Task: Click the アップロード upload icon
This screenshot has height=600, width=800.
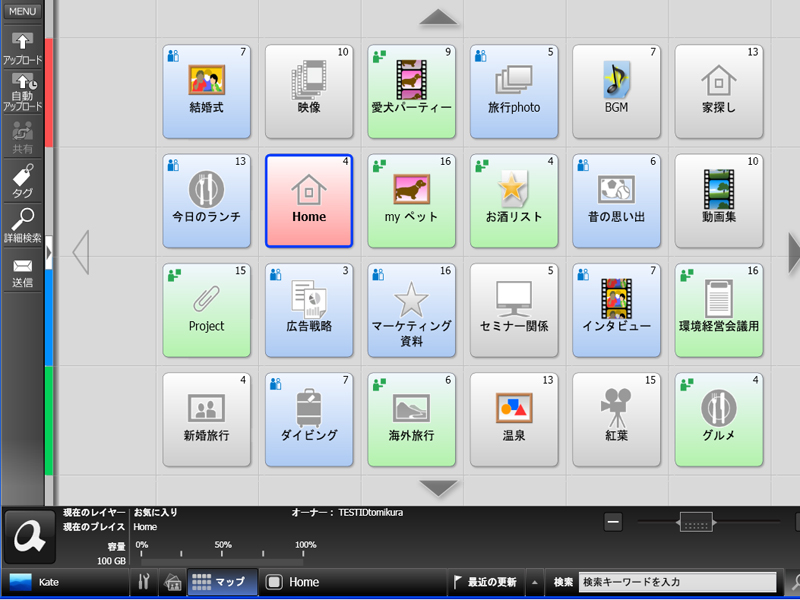Action: [x=21, y=45]
